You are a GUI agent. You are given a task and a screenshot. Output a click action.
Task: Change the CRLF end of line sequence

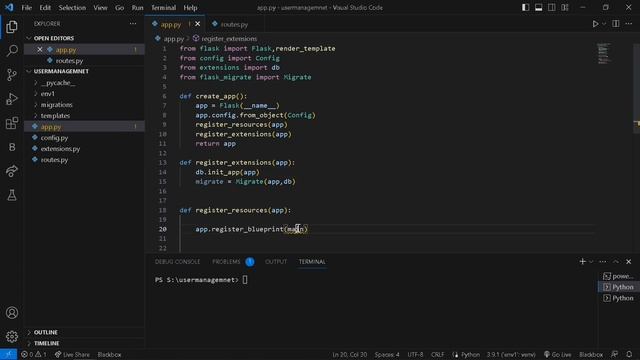coord(438,354)
